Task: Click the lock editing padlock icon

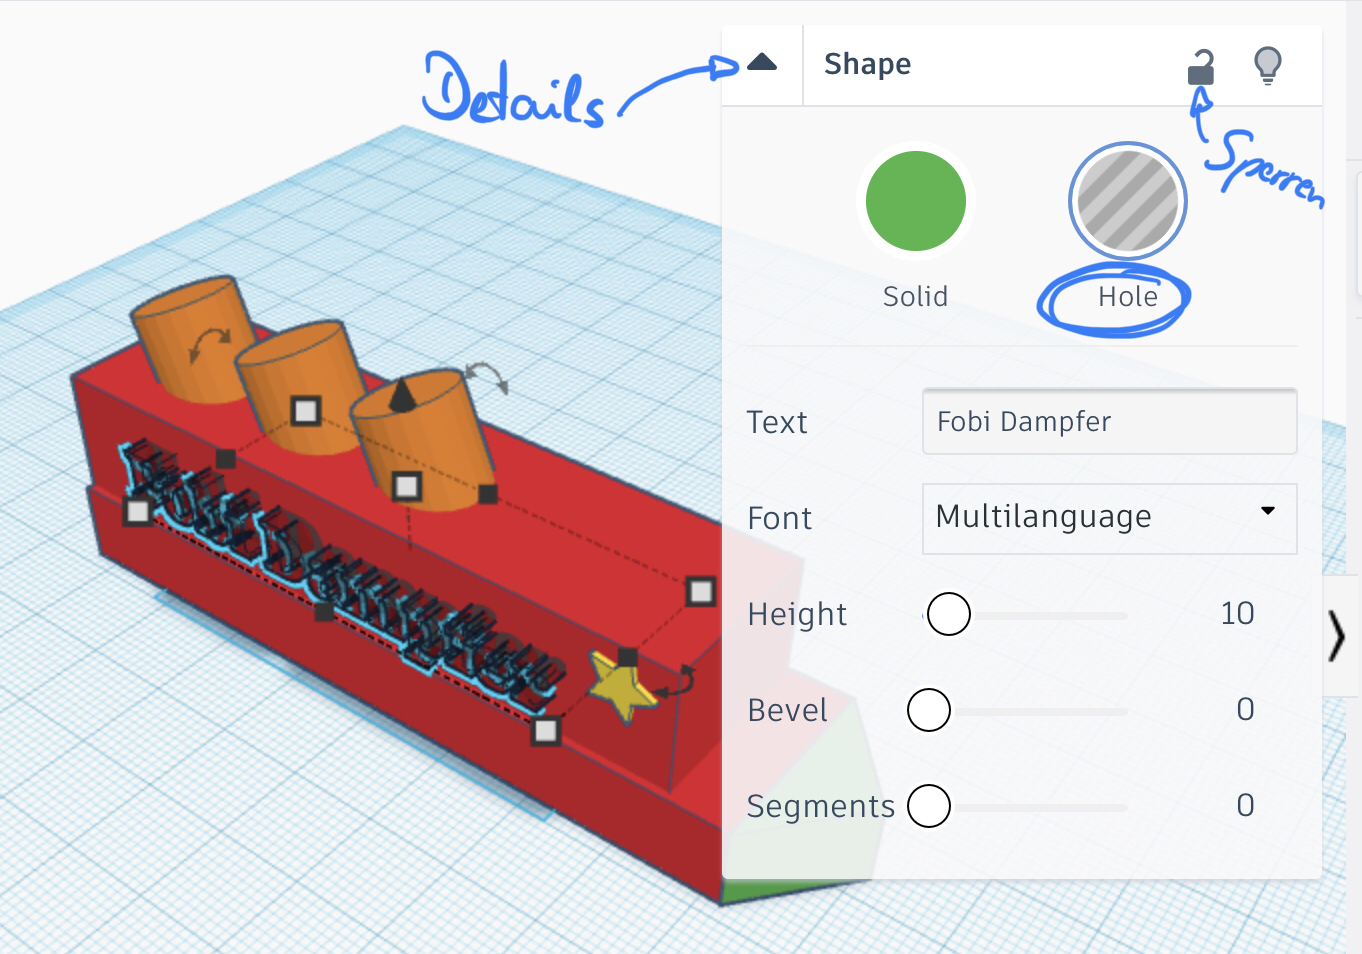Action: [1200, 68]
